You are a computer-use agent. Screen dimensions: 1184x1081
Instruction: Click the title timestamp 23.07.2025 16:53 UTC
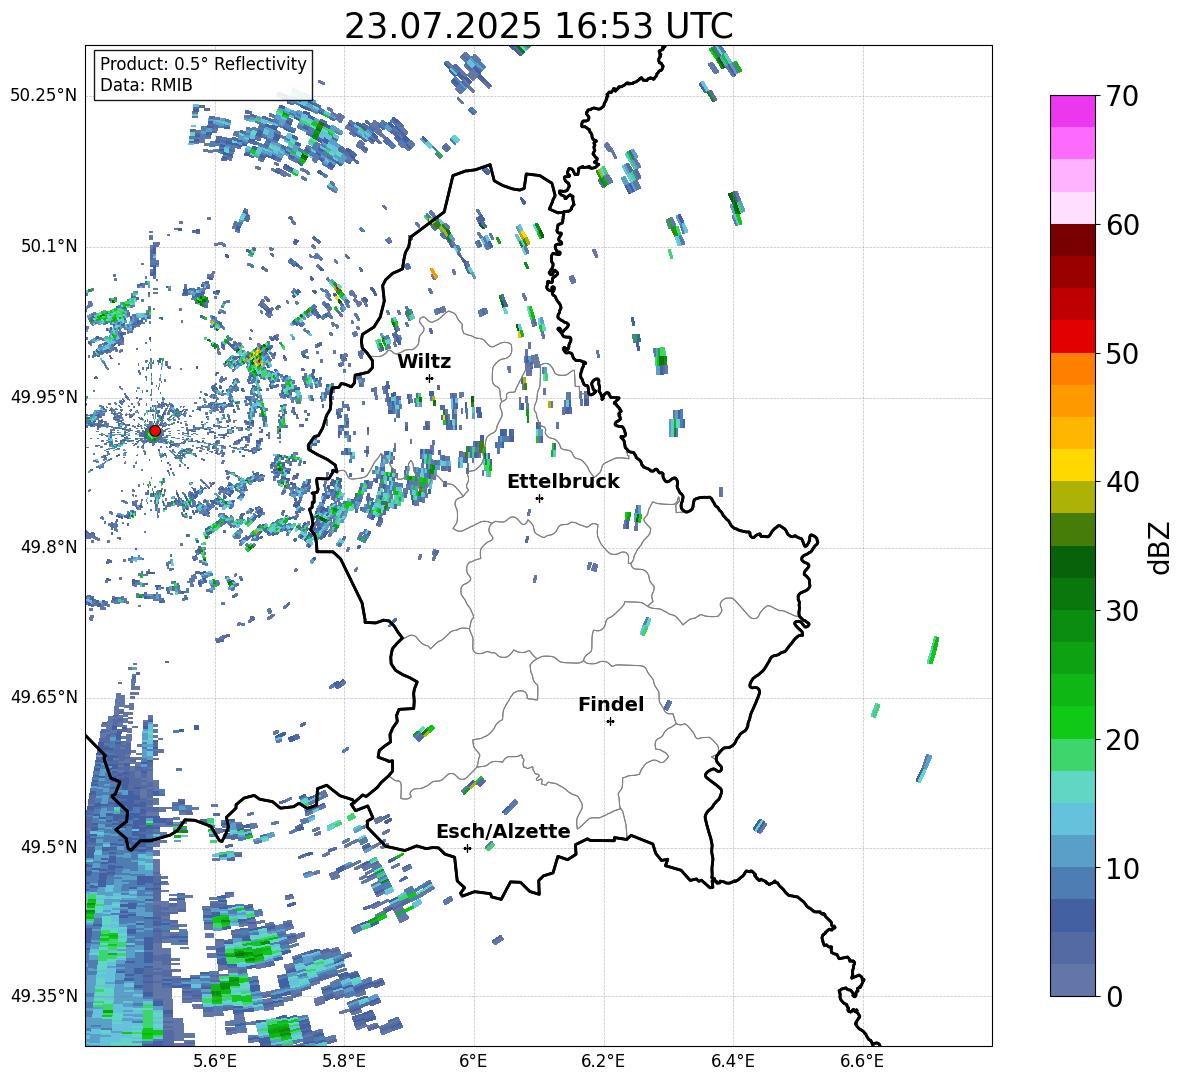(x=538, y=26)
